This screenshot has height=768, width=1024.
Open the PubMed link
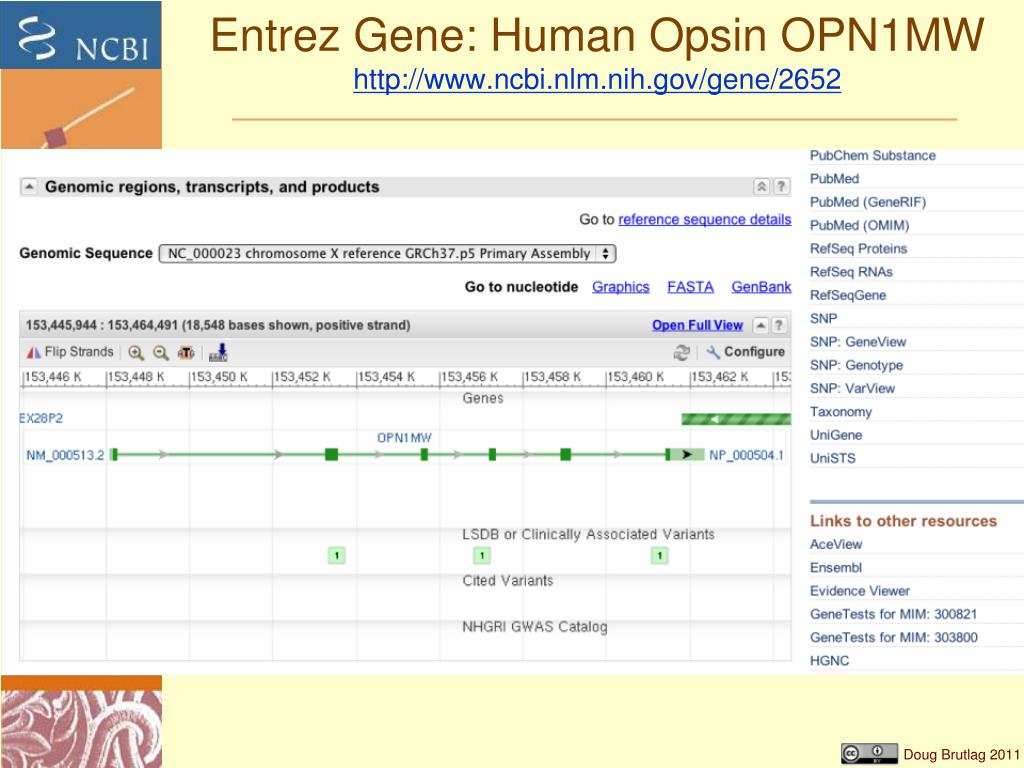835,179
